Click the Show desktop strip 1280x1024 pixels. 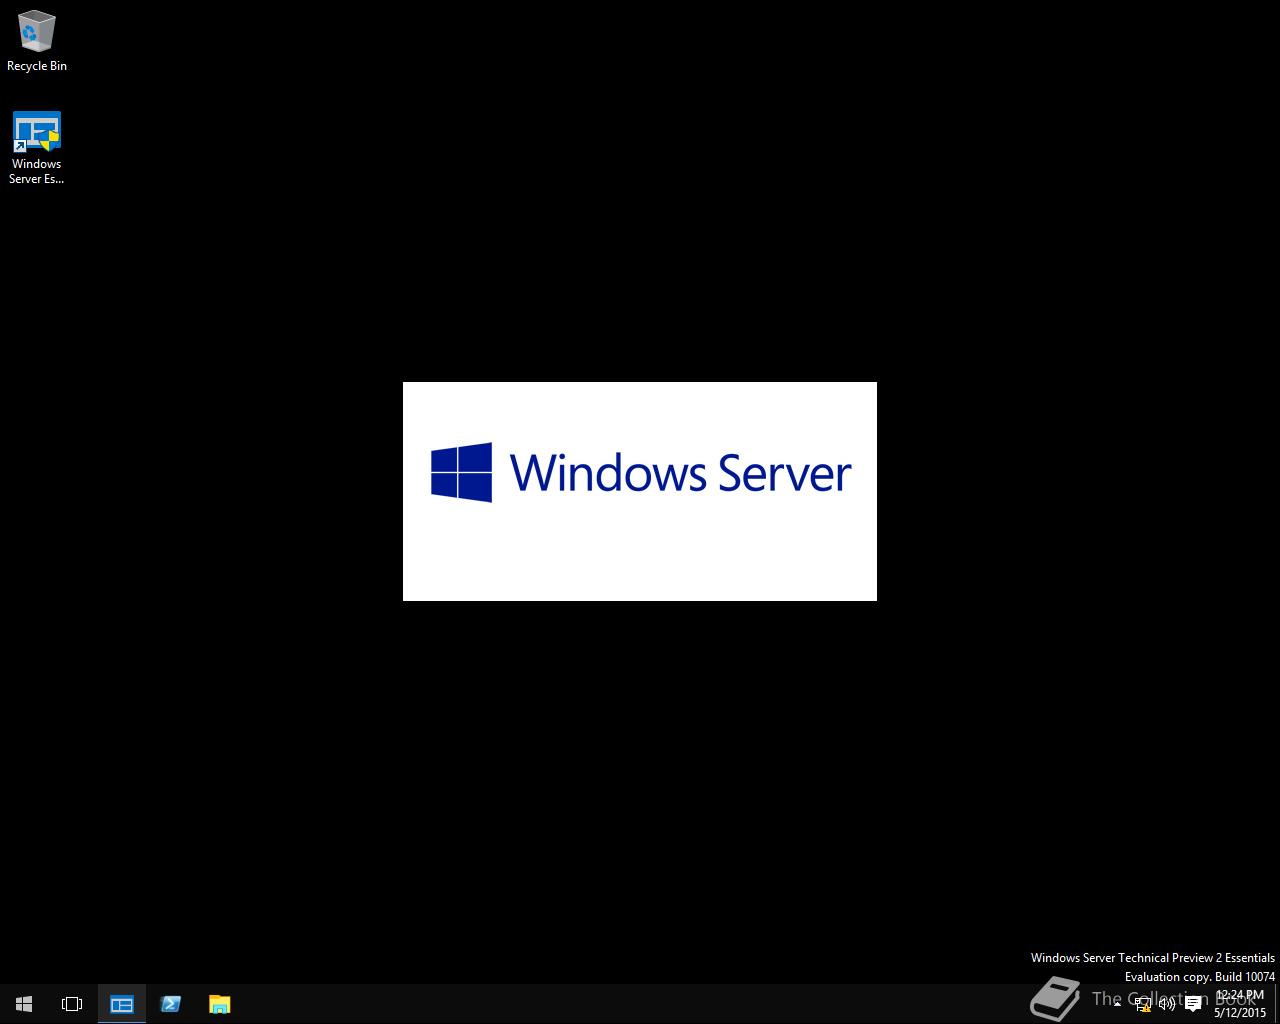(x=1277, y=1004)
